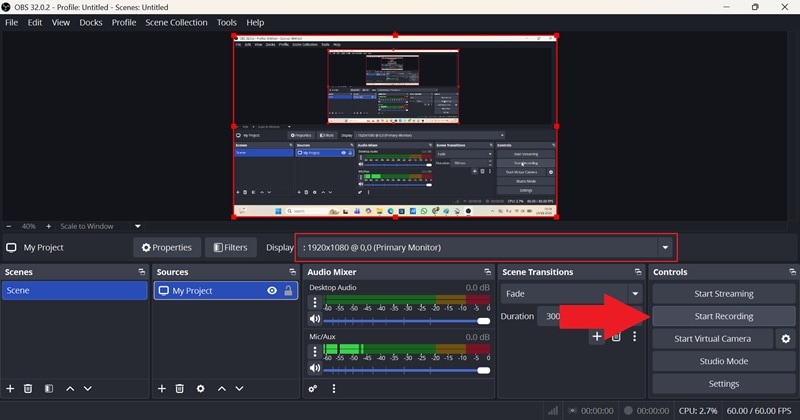
Task: Open advanced audio properties gears icon
Action: (x=313, y=389)
